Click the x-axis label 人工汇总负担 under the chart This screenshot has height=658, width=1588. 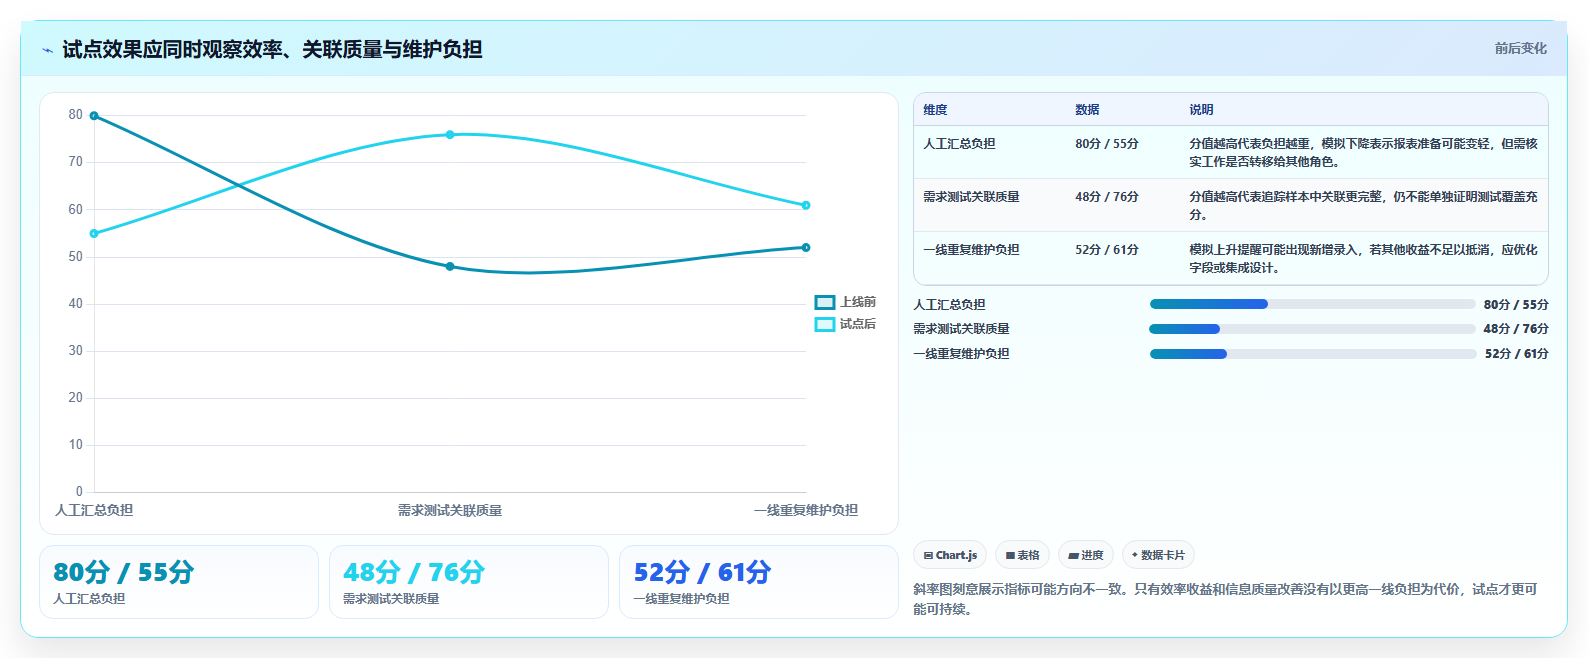[94, 510]
